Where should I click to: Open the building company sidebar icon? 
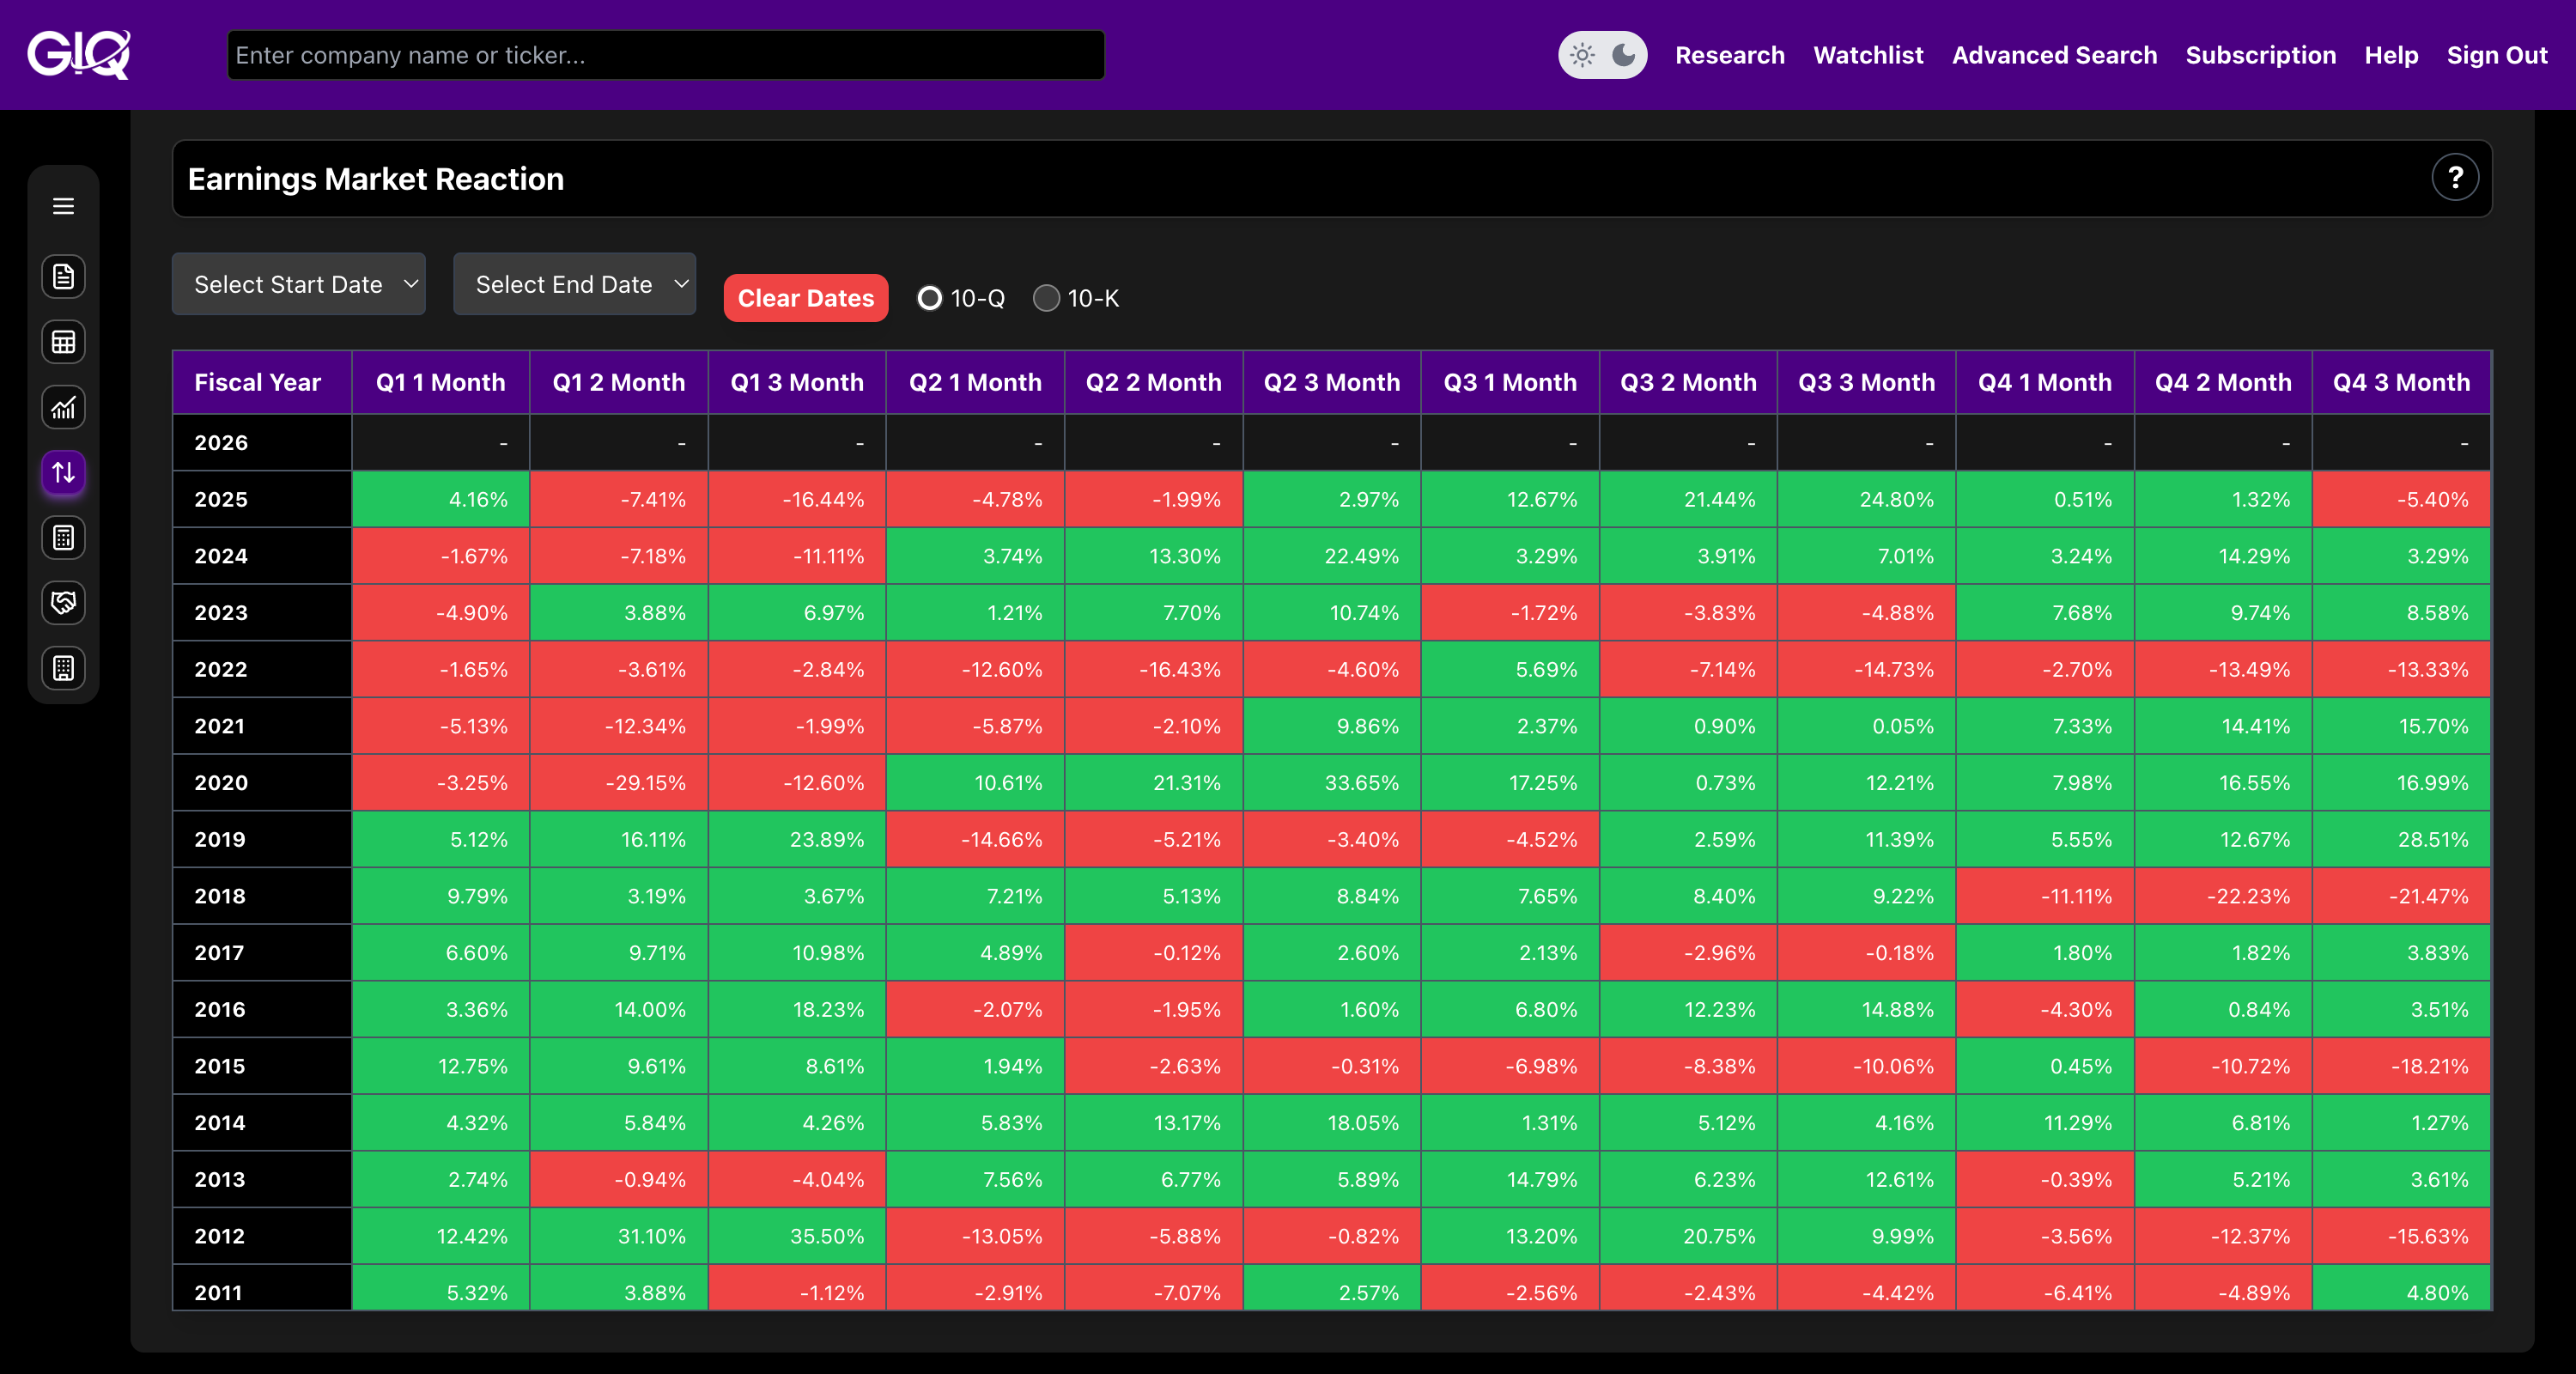point(63,668)
